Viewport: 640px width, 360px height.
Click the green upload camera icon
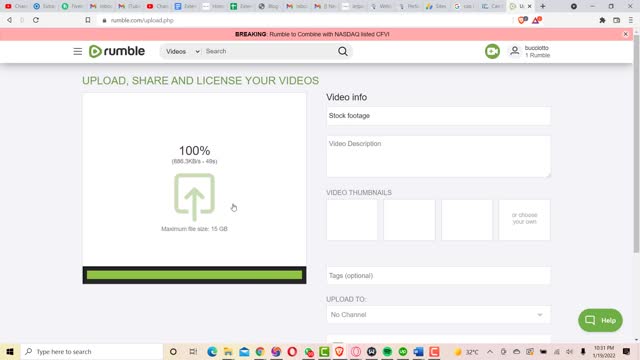(x=492, y=51)
